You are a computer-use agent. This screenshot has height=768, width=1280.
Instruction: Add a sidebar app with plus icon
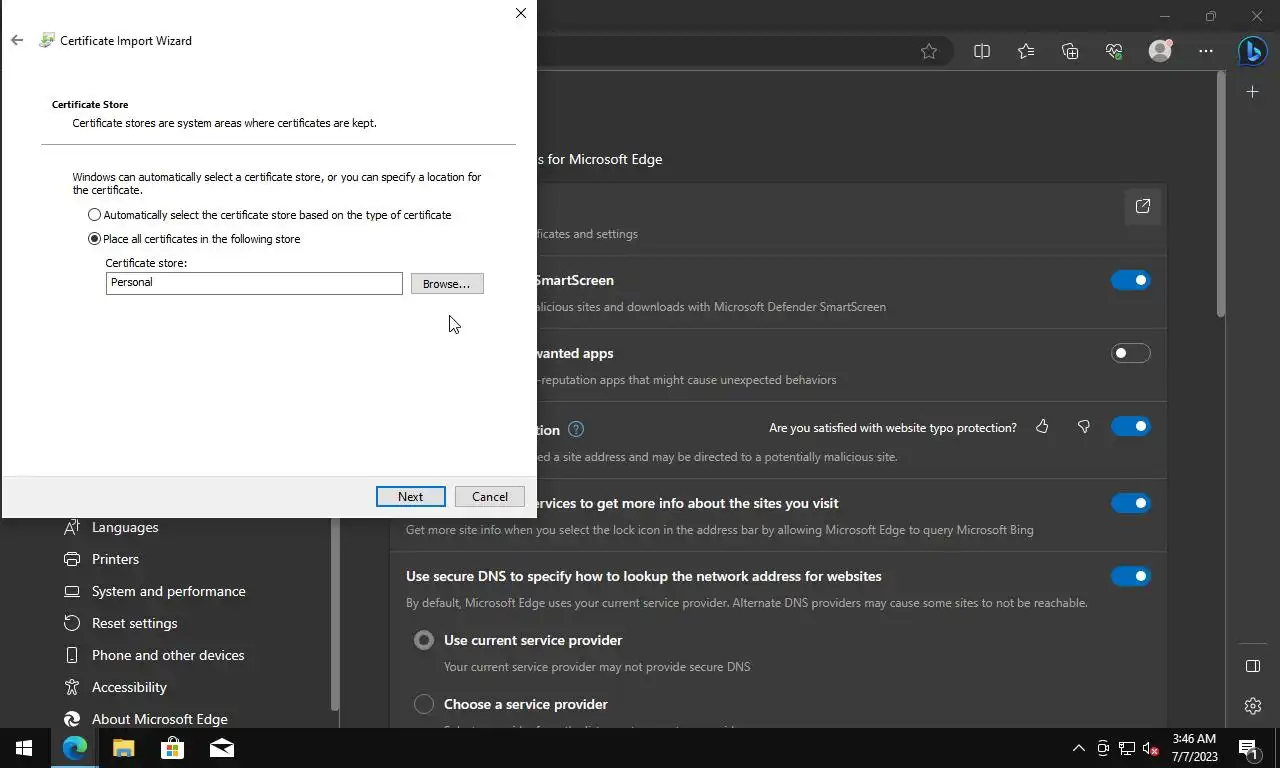pyautogui.click(x=1253, y=92)
